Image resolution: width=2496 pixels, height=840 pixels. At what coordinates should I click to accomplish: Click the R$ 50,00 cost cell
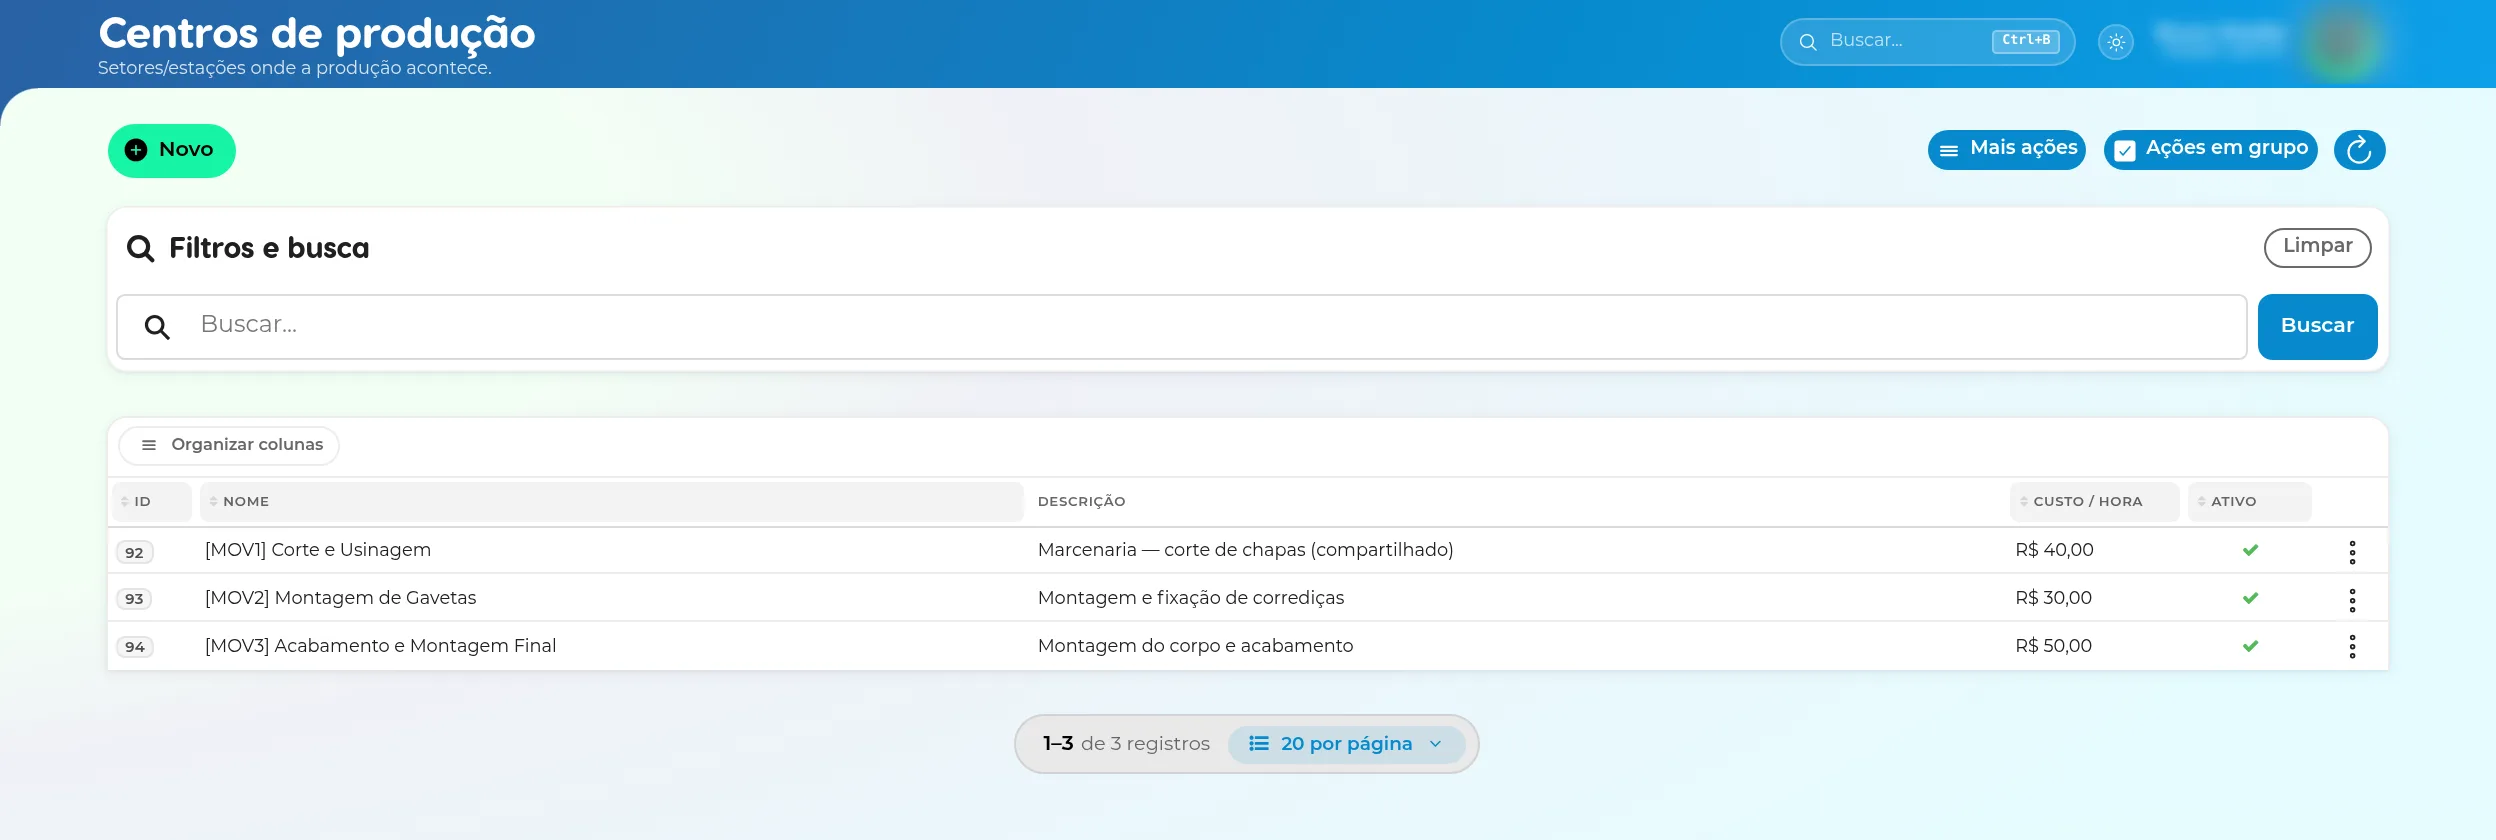pyautogui.click(x=2054, y=646)
